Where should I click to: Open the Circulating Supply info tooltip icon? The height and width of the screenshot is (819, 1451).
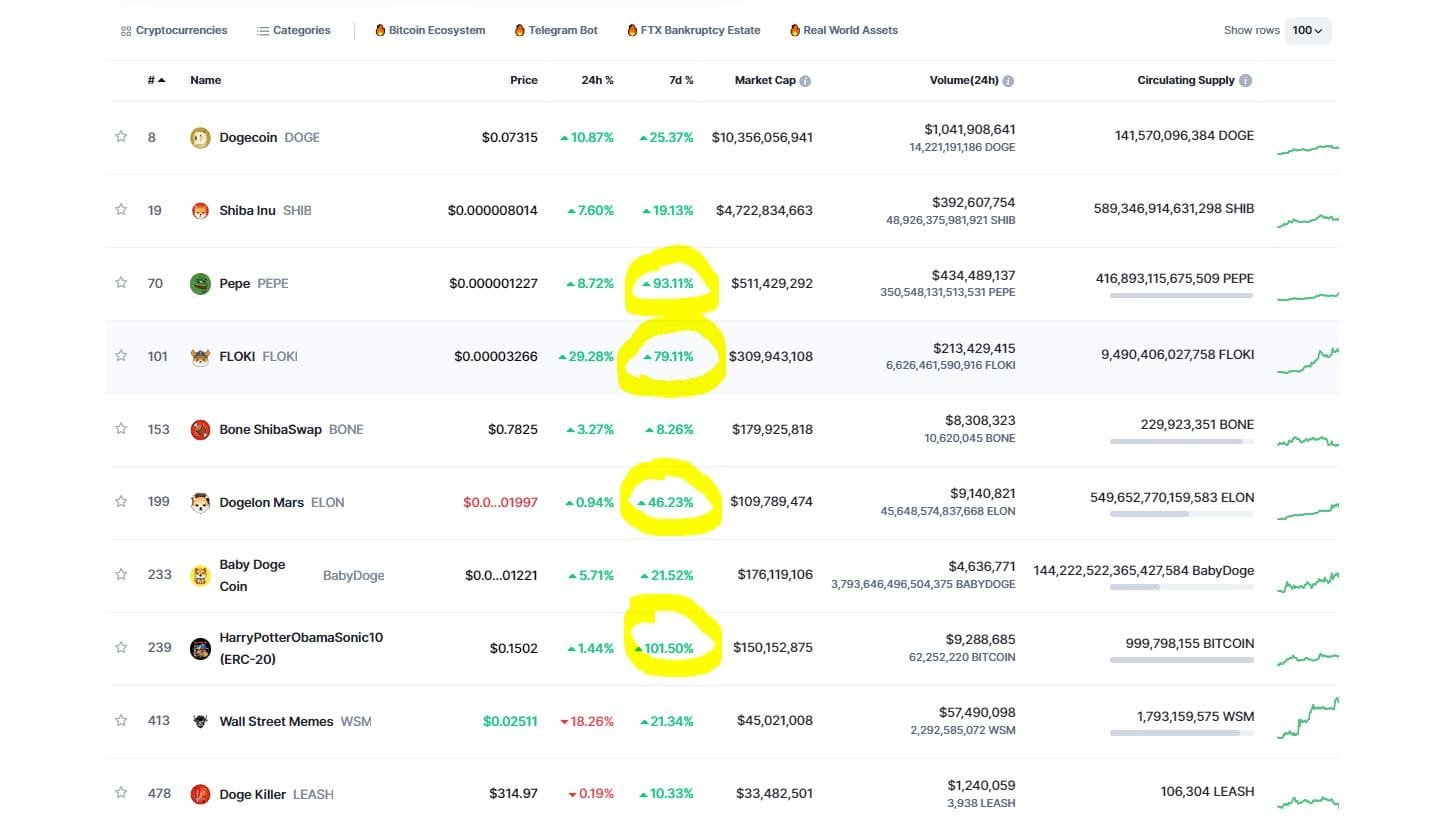coord(1247,80)
